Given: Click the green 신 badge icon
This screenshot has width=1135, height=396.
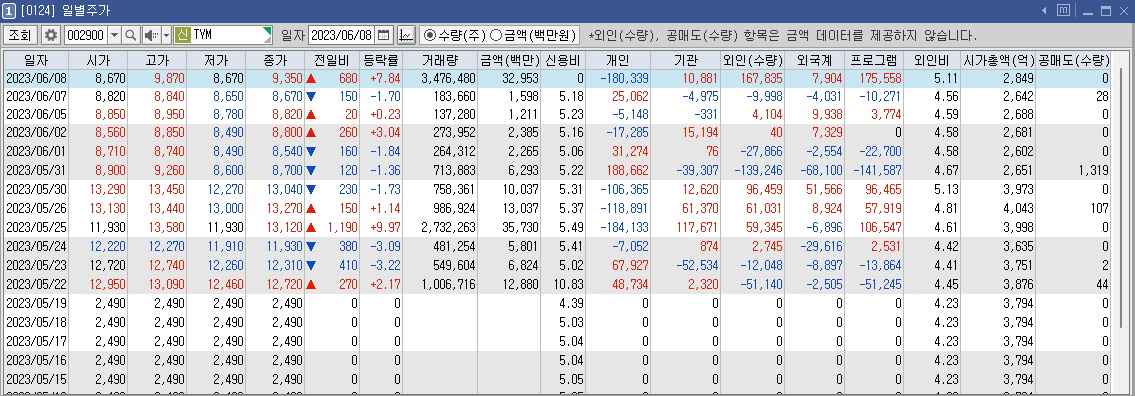Looking at the screenshot, I should pyautogui.click(x=182, y=35).
